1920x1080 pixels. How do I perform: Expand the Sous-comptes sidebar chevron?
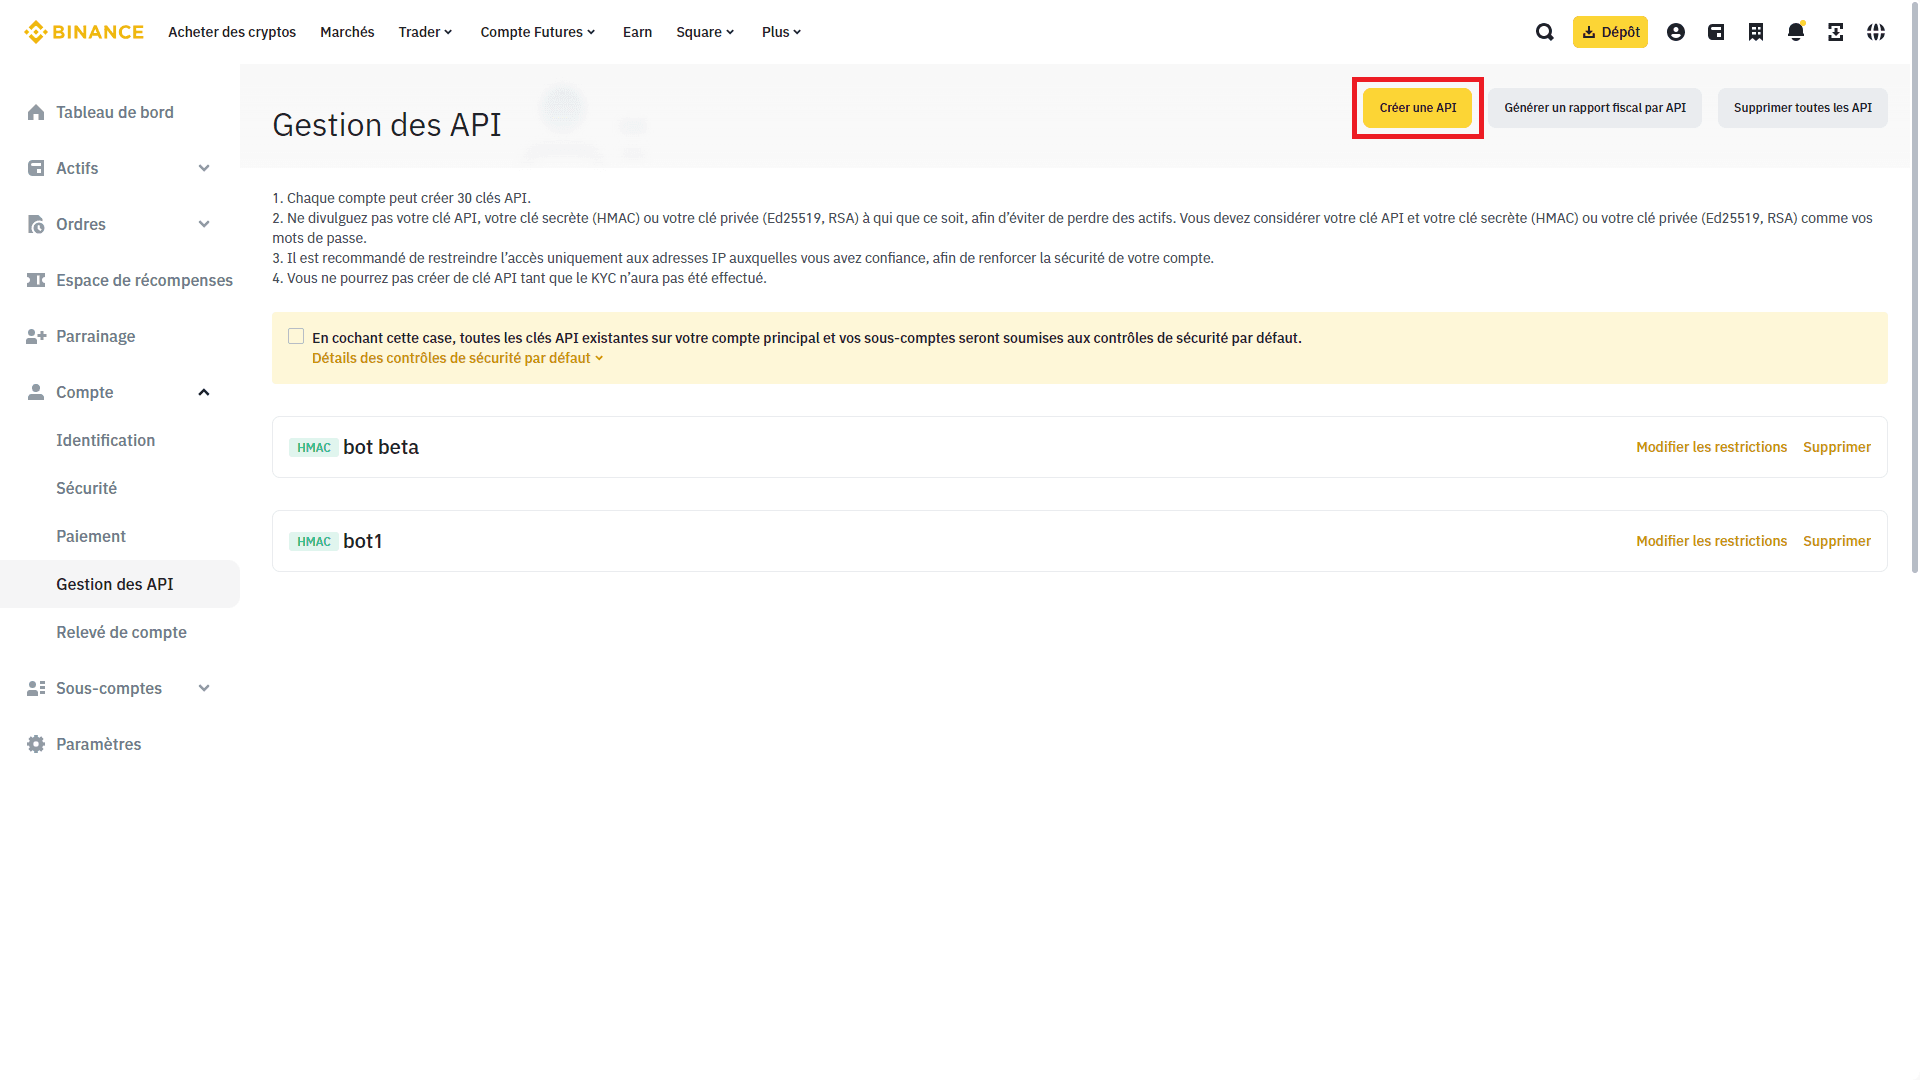pos(204,688)
